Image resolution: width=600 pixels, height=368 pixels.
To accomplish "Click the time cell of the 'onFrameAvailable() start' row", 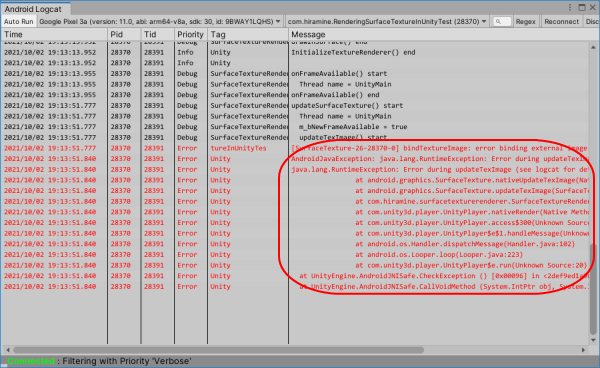I will tap(50, 73).
